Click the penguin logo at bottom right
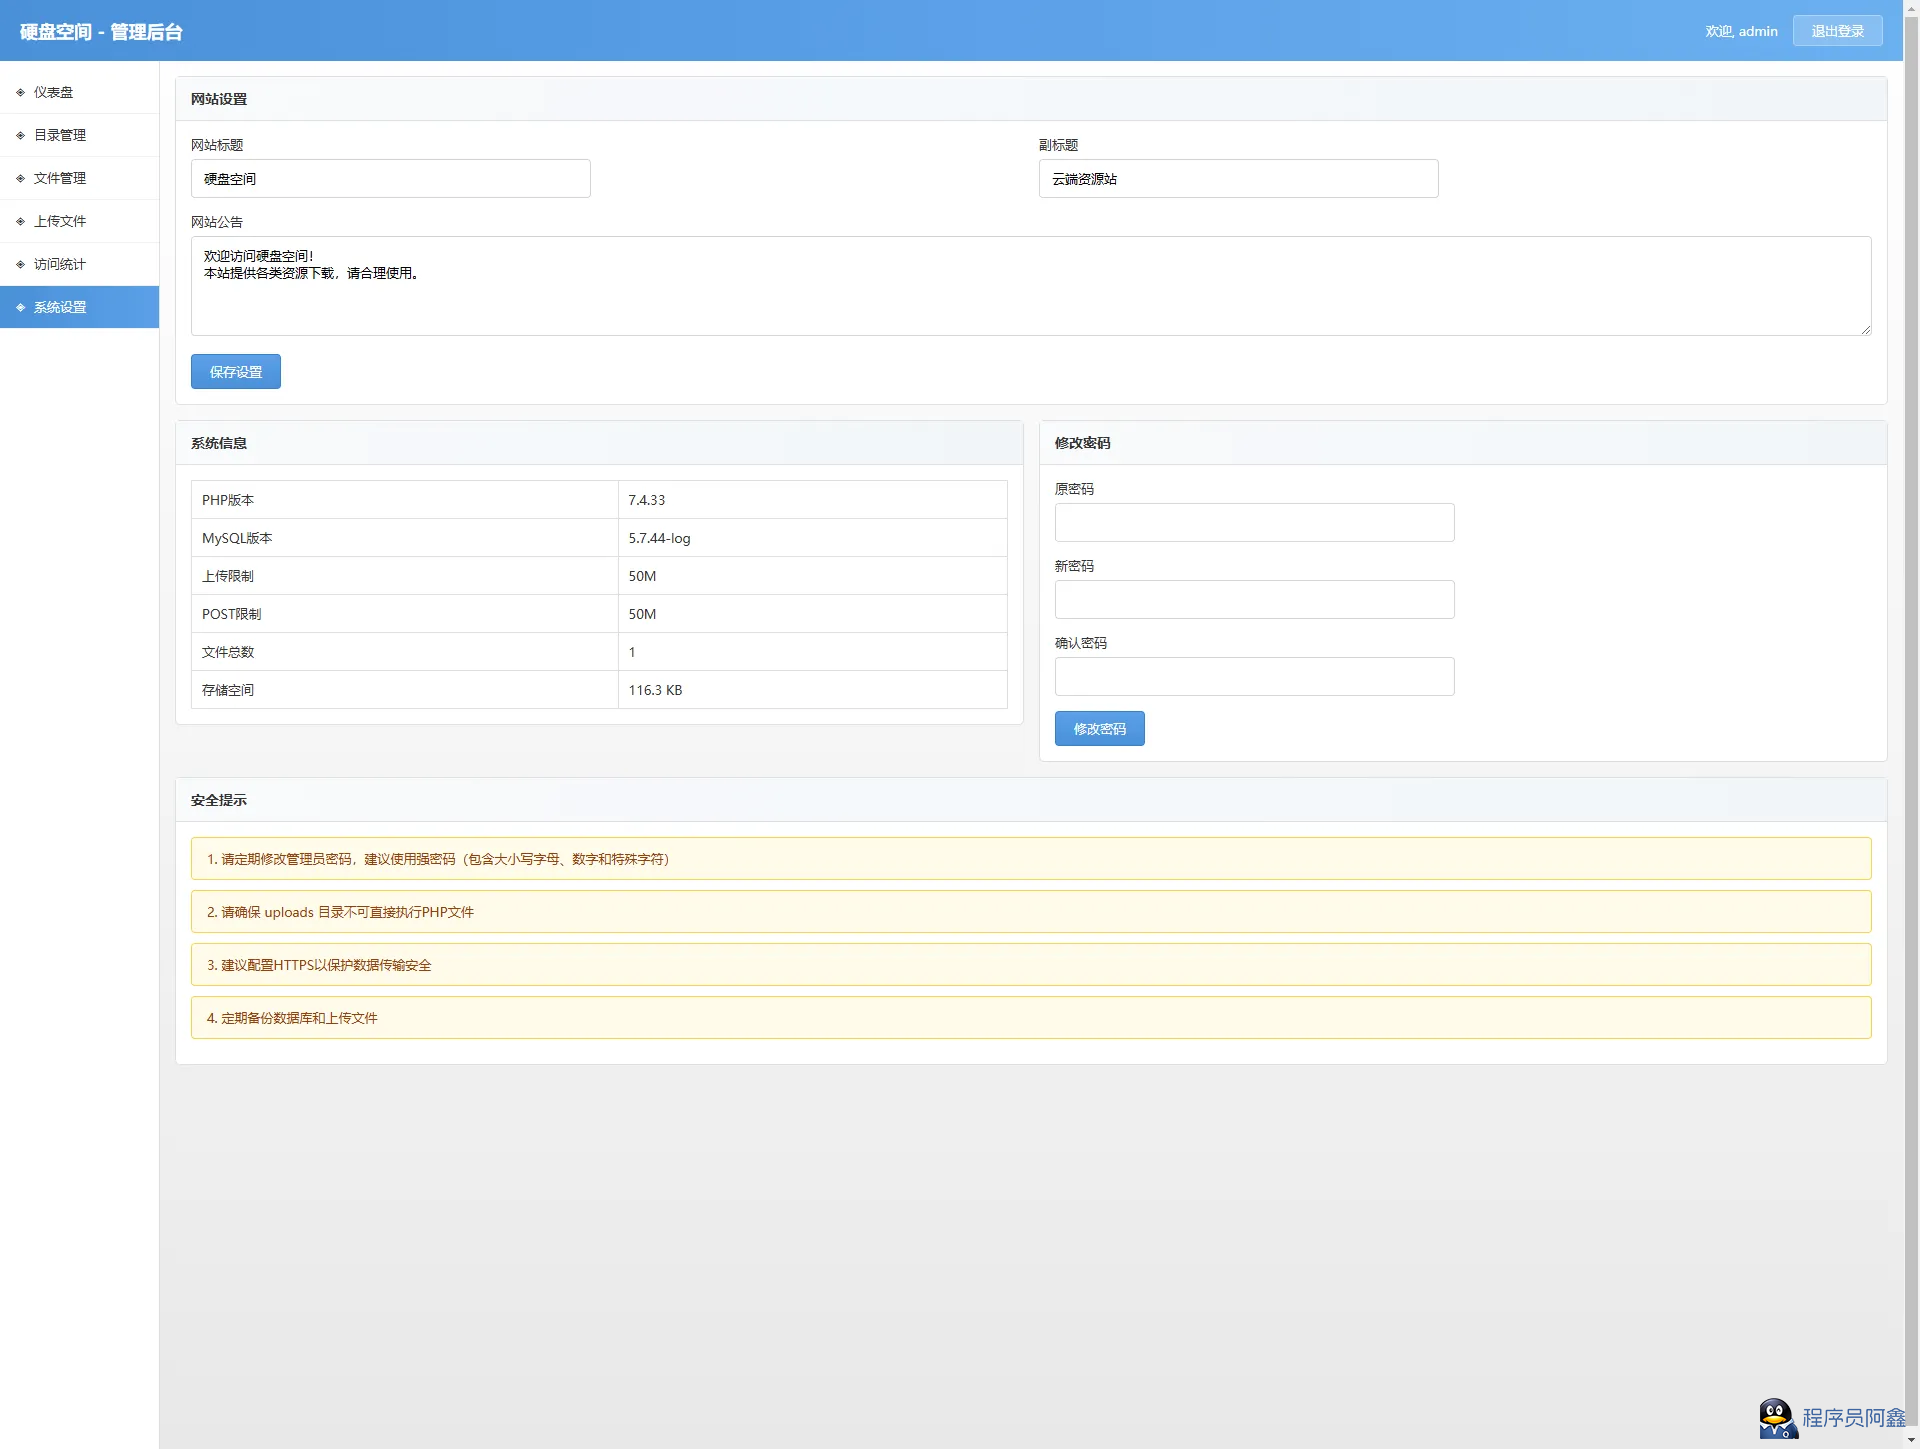Image resolution: width=1920 pixels, height=1449 pixels. (x=1777, y=1417)
